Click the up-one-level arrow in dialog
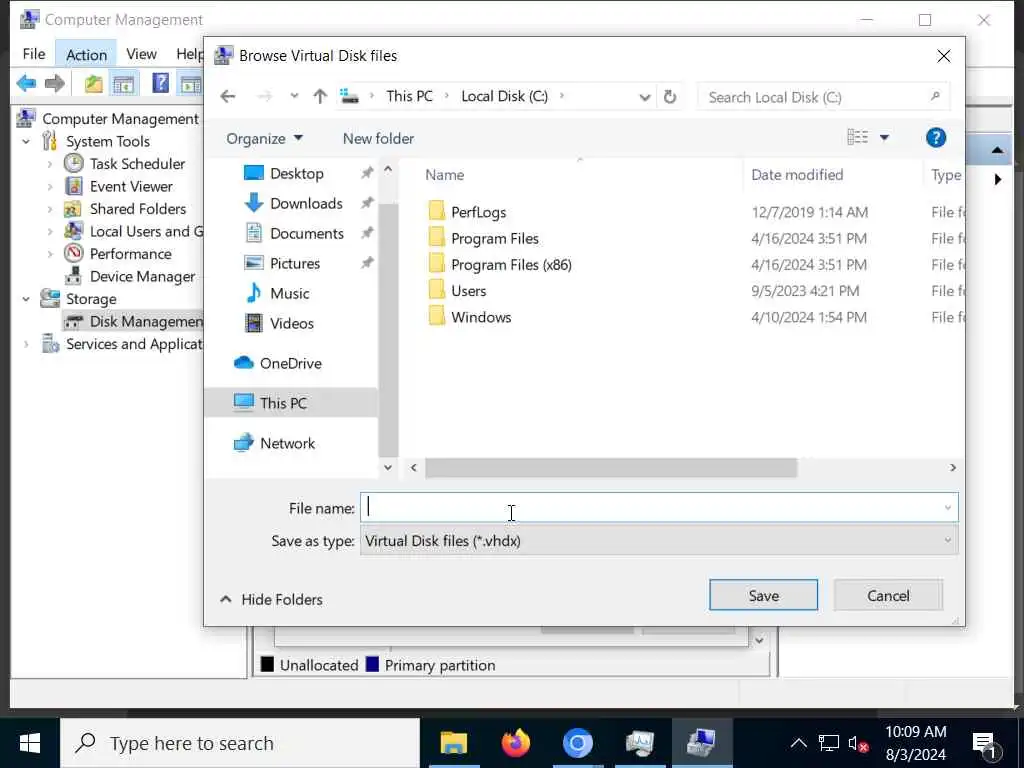Viewport: 1024px width, 768px height. 319,97
